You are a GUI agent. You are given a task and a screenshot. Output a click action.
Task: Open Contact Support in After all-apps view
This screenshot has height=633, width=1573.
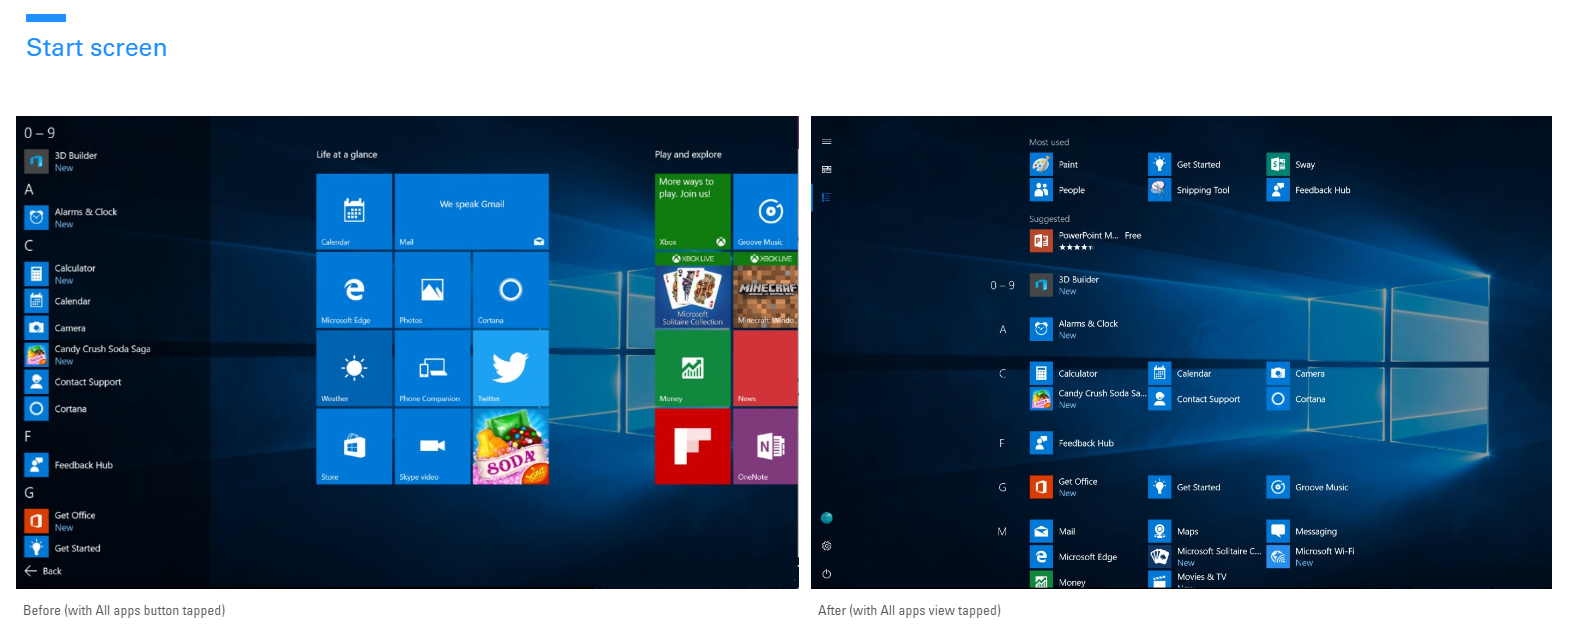pos(1195,399)
